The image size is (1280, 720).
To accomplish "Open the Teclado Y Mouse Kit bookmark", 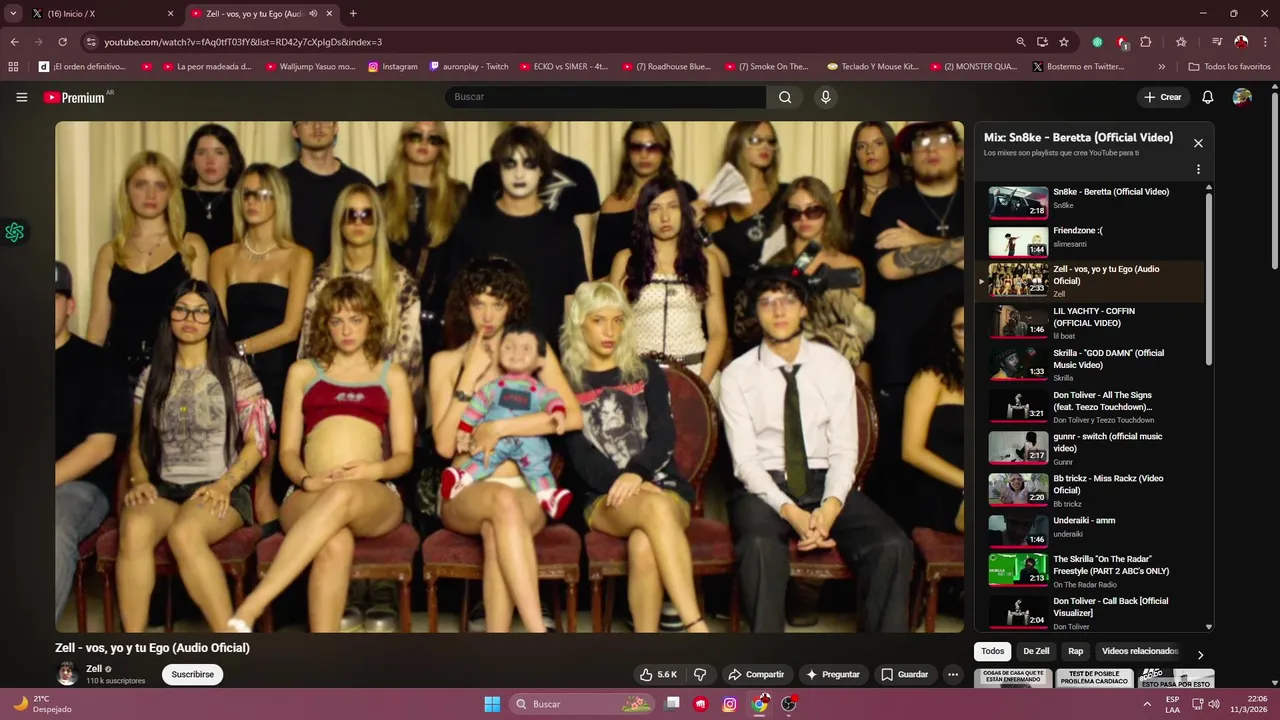I will (x=873, y=67).
